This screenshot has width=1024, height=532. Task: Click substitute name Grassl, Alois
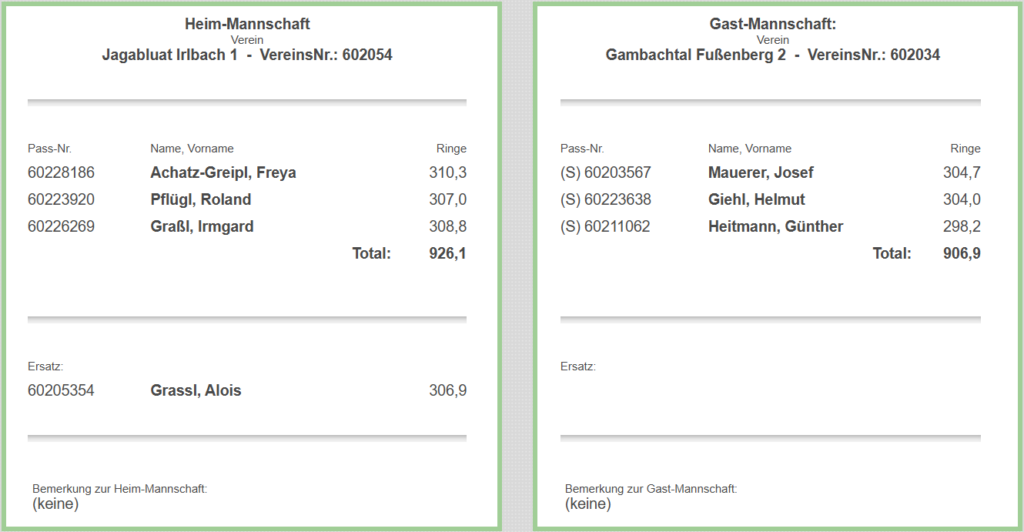[196, 391]
